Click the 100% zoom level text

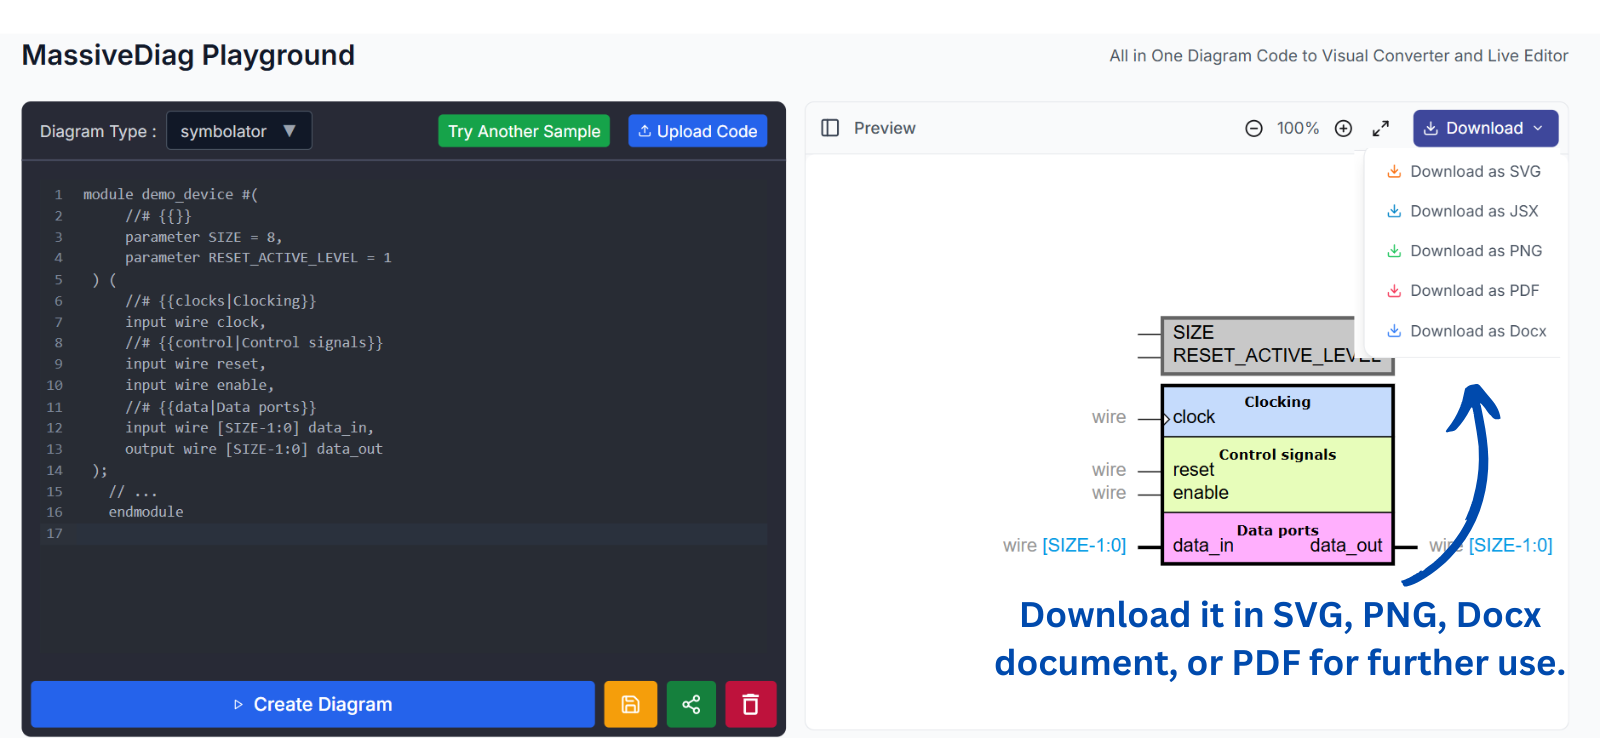[1298, 128]
